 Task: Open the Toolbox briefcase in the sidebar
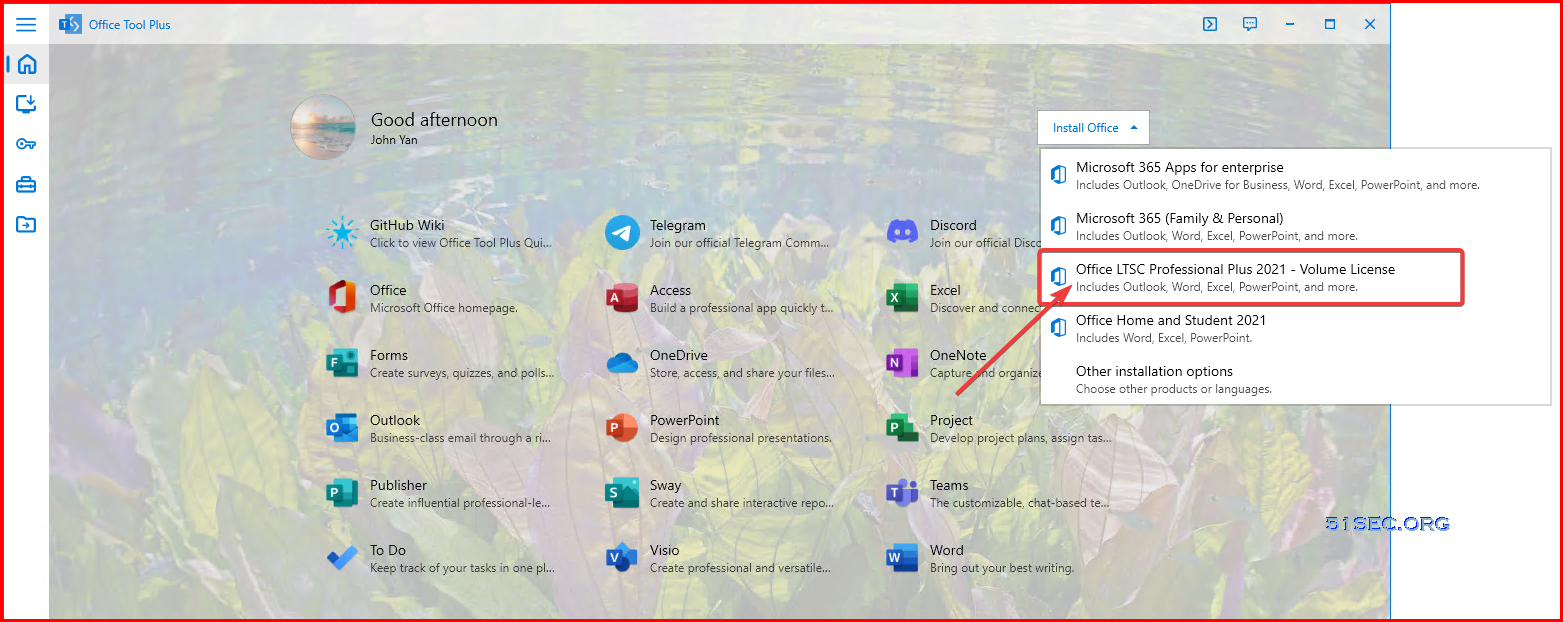point(27,184)
